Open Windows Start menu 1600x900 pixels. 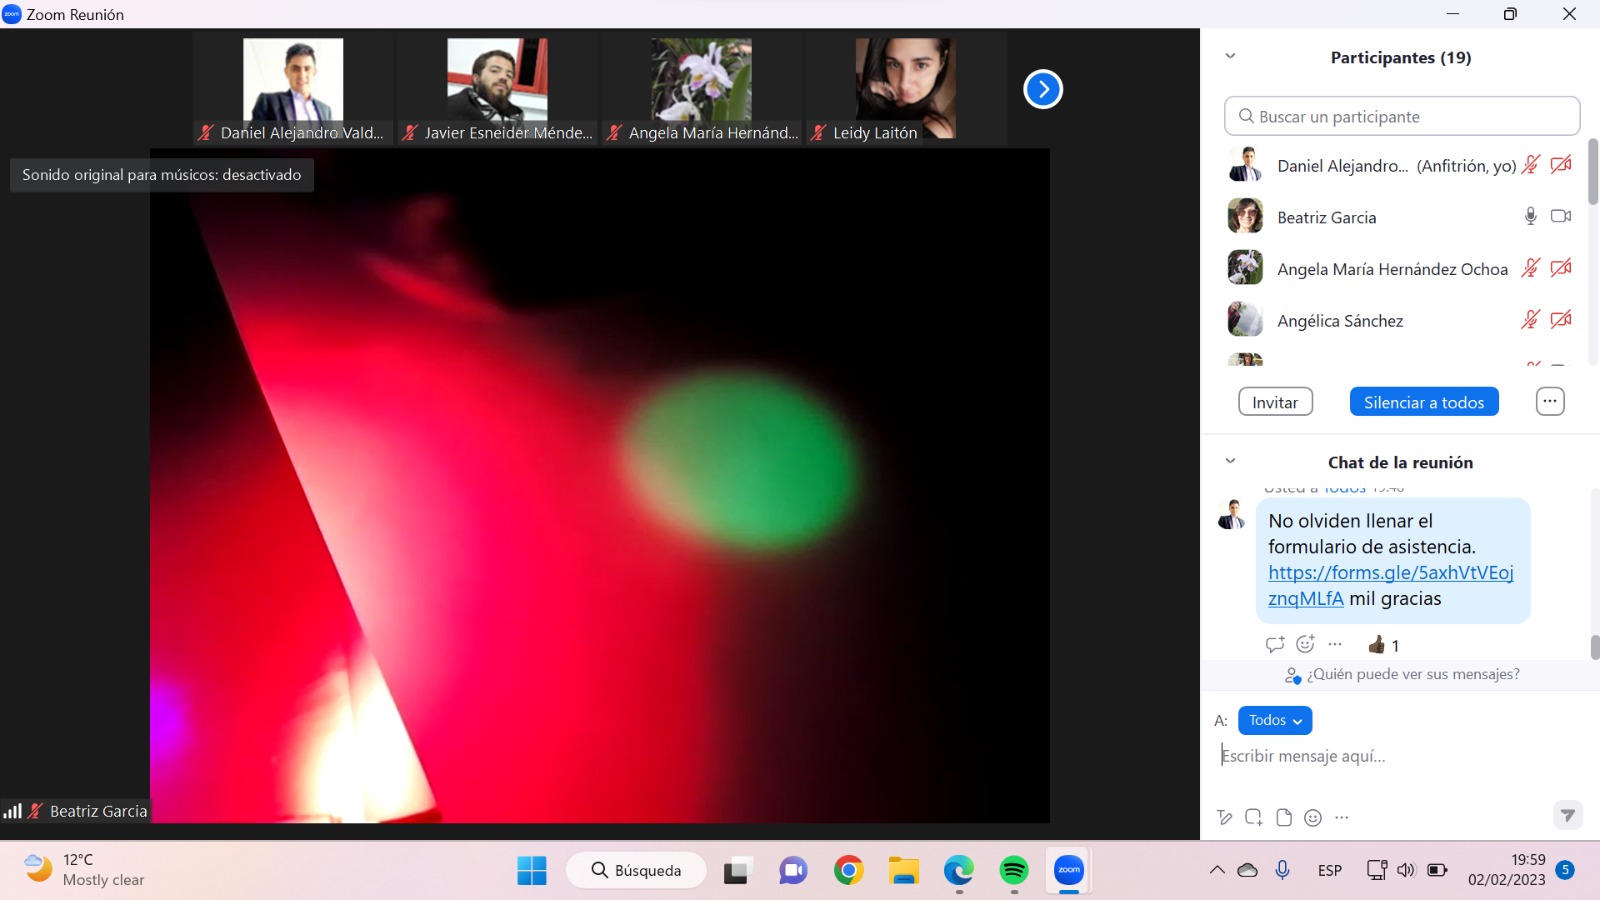(x=532, y=871)
